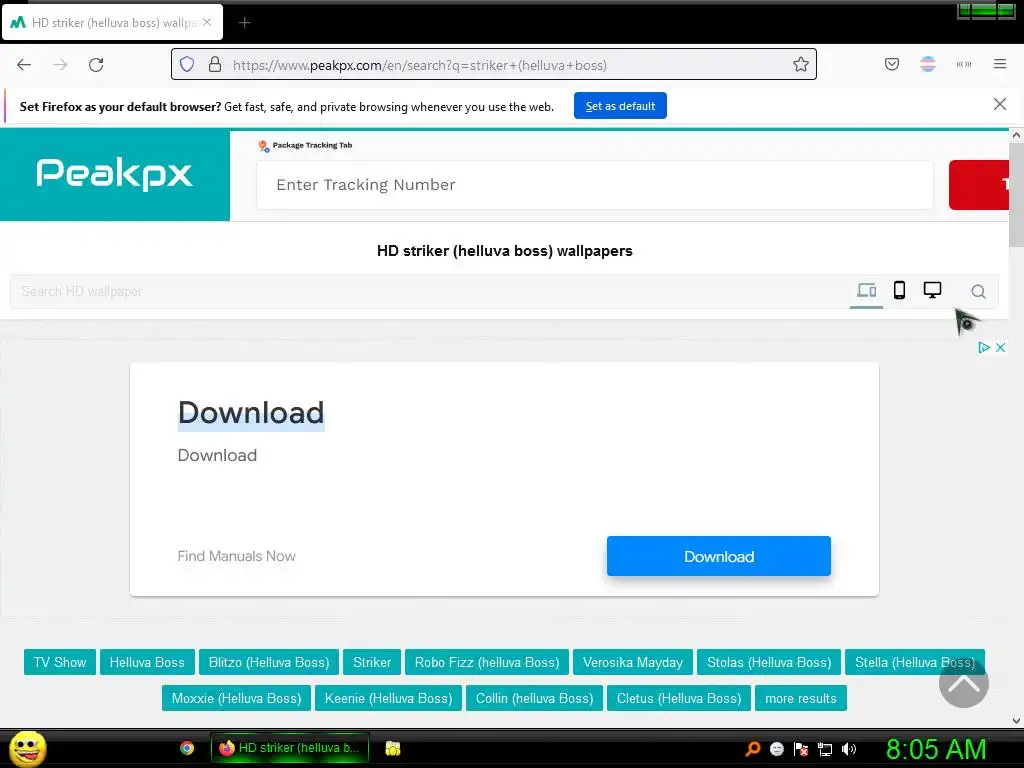Select the Keenie (Helluva Boss) tag
Viewport: 1024px width, 768px height.
point(389,698)
